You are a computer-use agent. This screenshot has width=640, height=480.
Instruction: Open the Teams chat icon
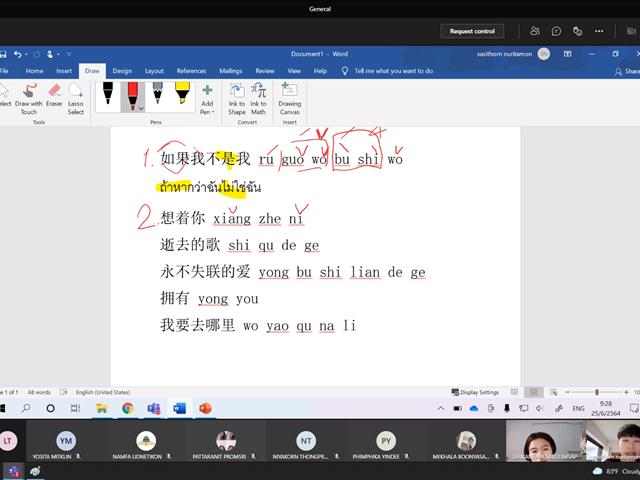click(x=556, y=31)
